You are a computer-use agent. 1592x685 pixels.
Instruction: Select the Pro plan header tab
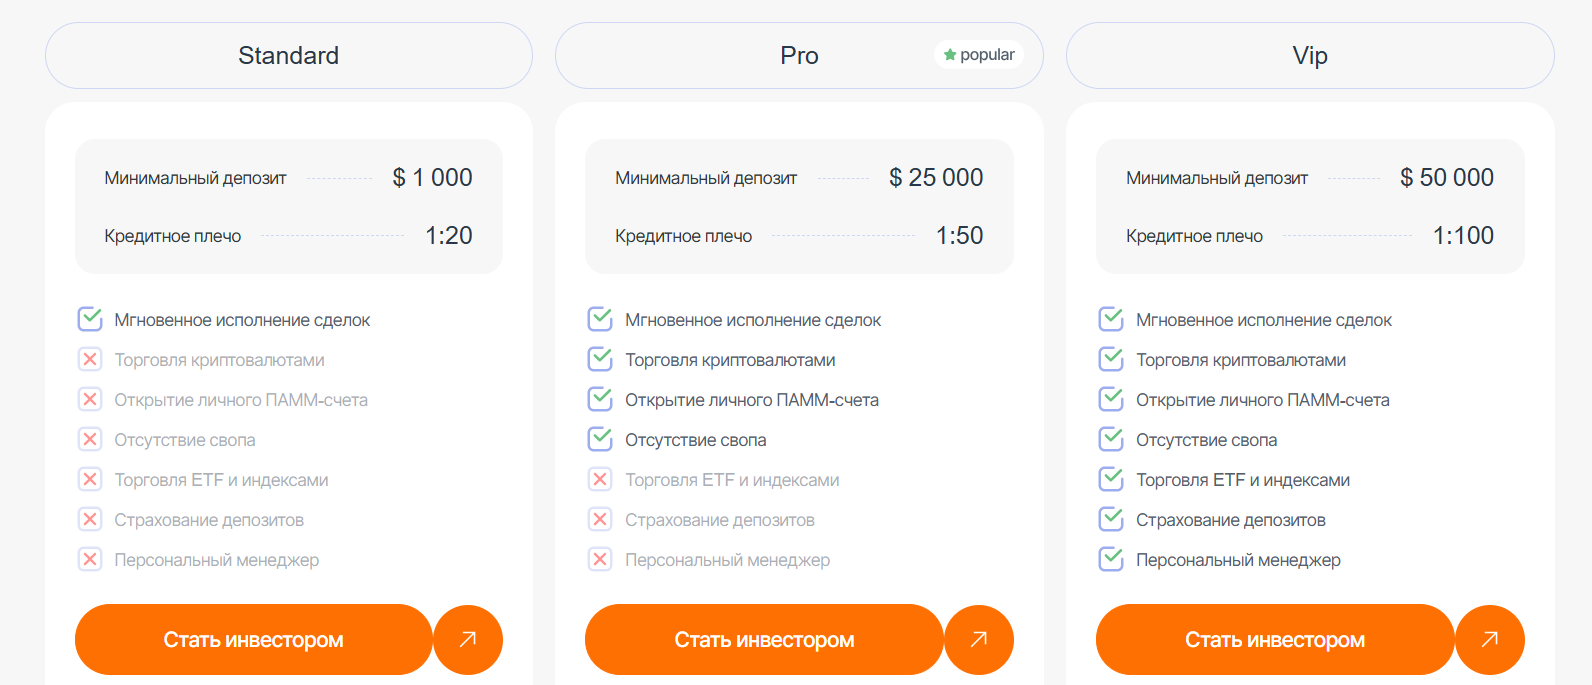[798, 56]
